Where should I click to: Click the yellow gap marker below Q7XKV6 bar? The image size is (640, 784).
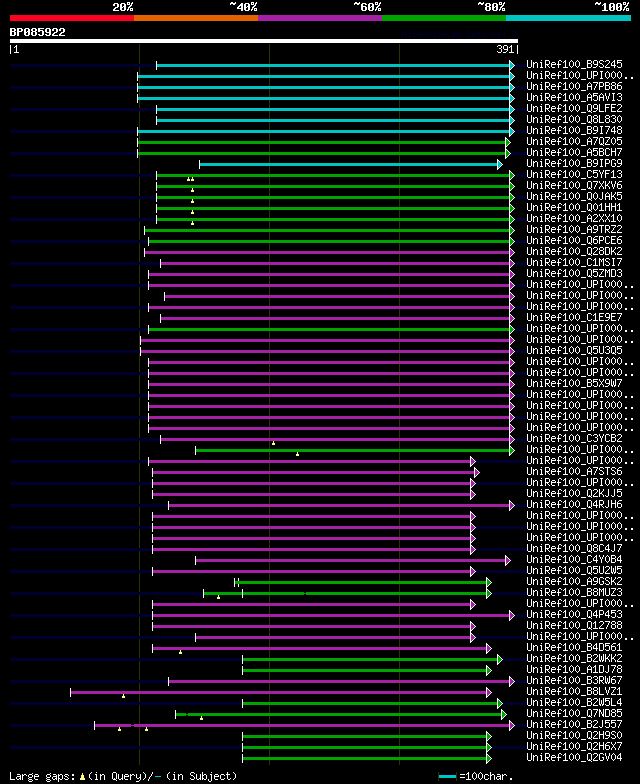[192, 190]
